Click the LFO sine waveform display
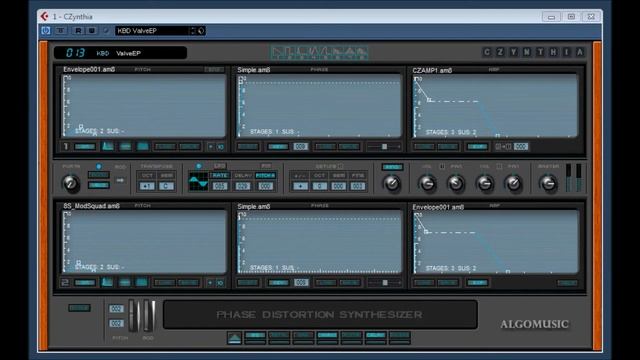This screenshot has height=360, width=640. [198, 181]
